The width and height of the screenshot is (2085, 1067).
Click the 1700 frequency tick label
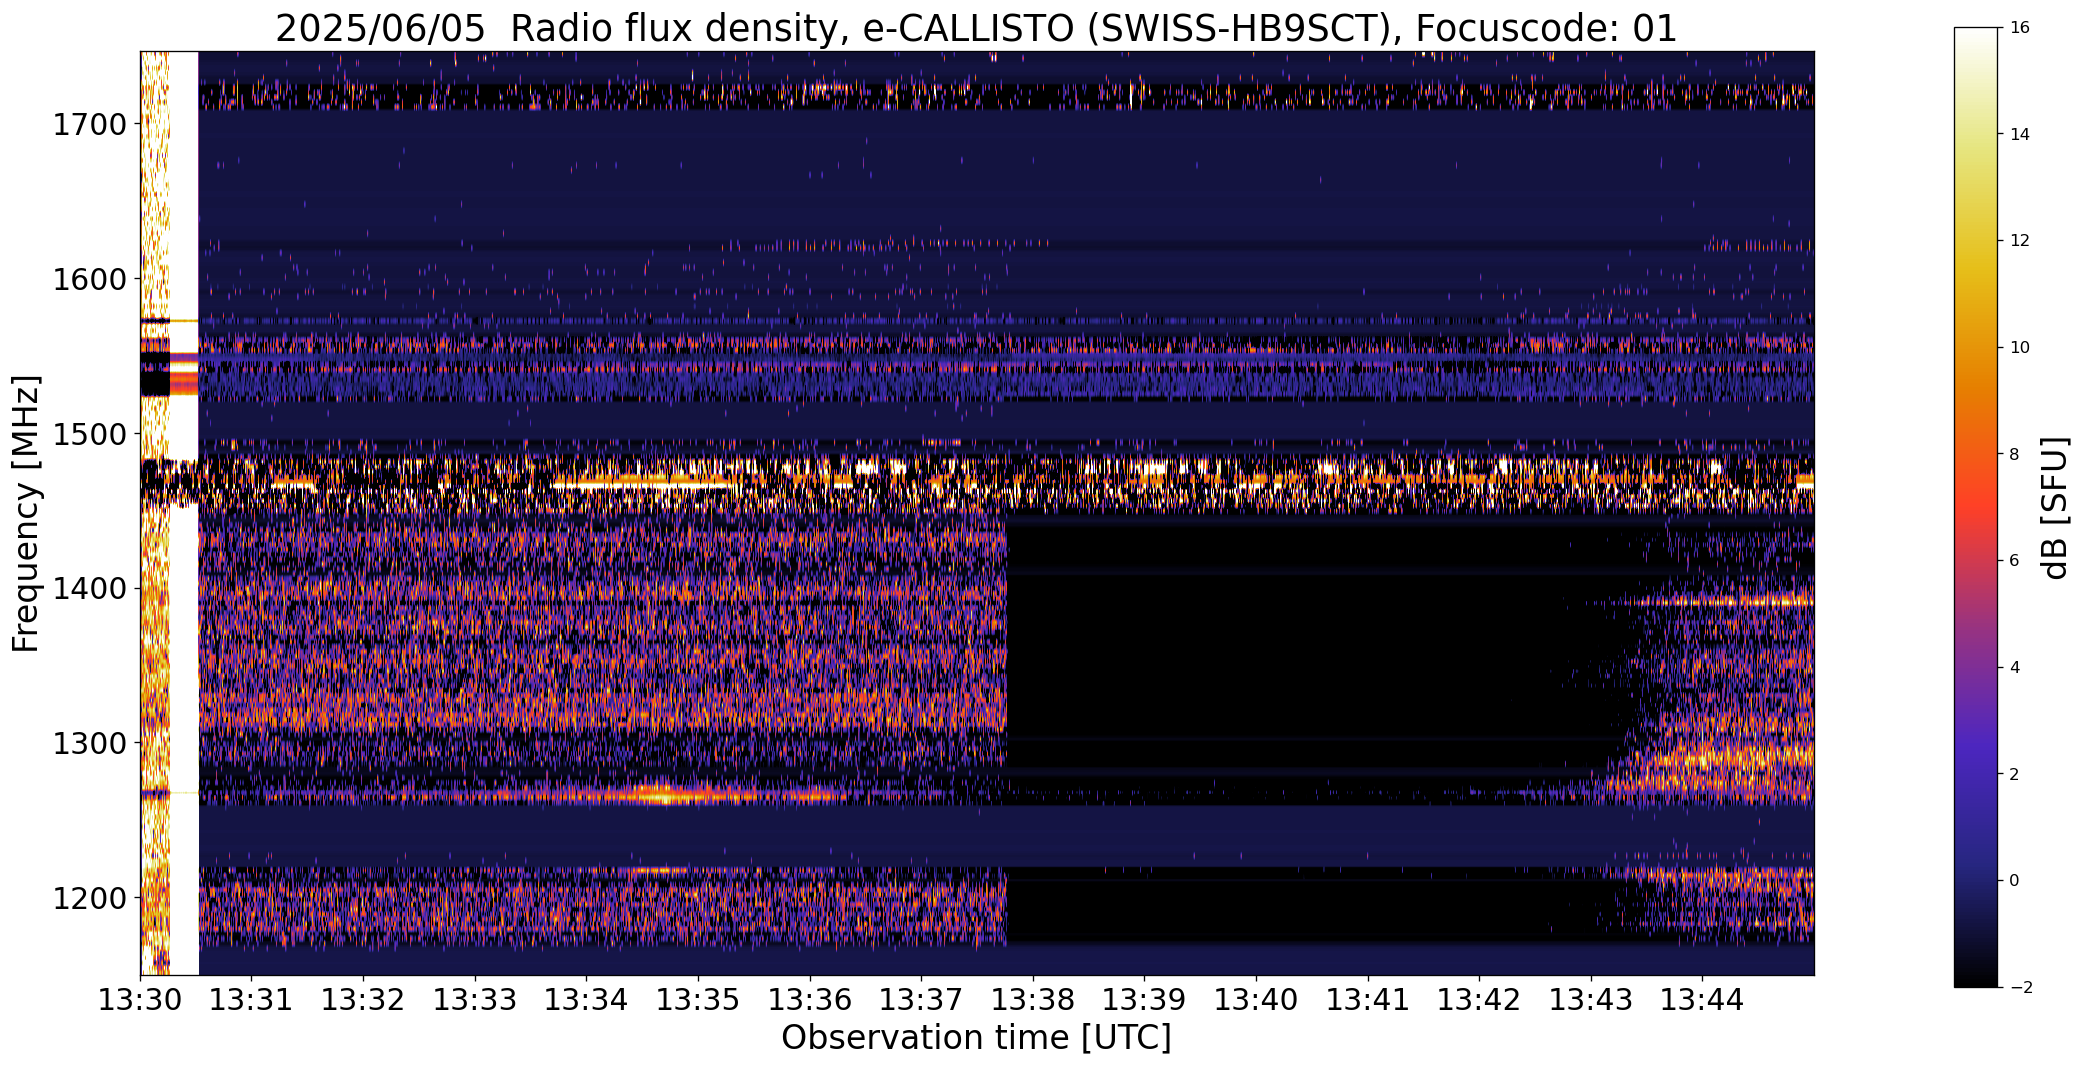pos(89,125)
